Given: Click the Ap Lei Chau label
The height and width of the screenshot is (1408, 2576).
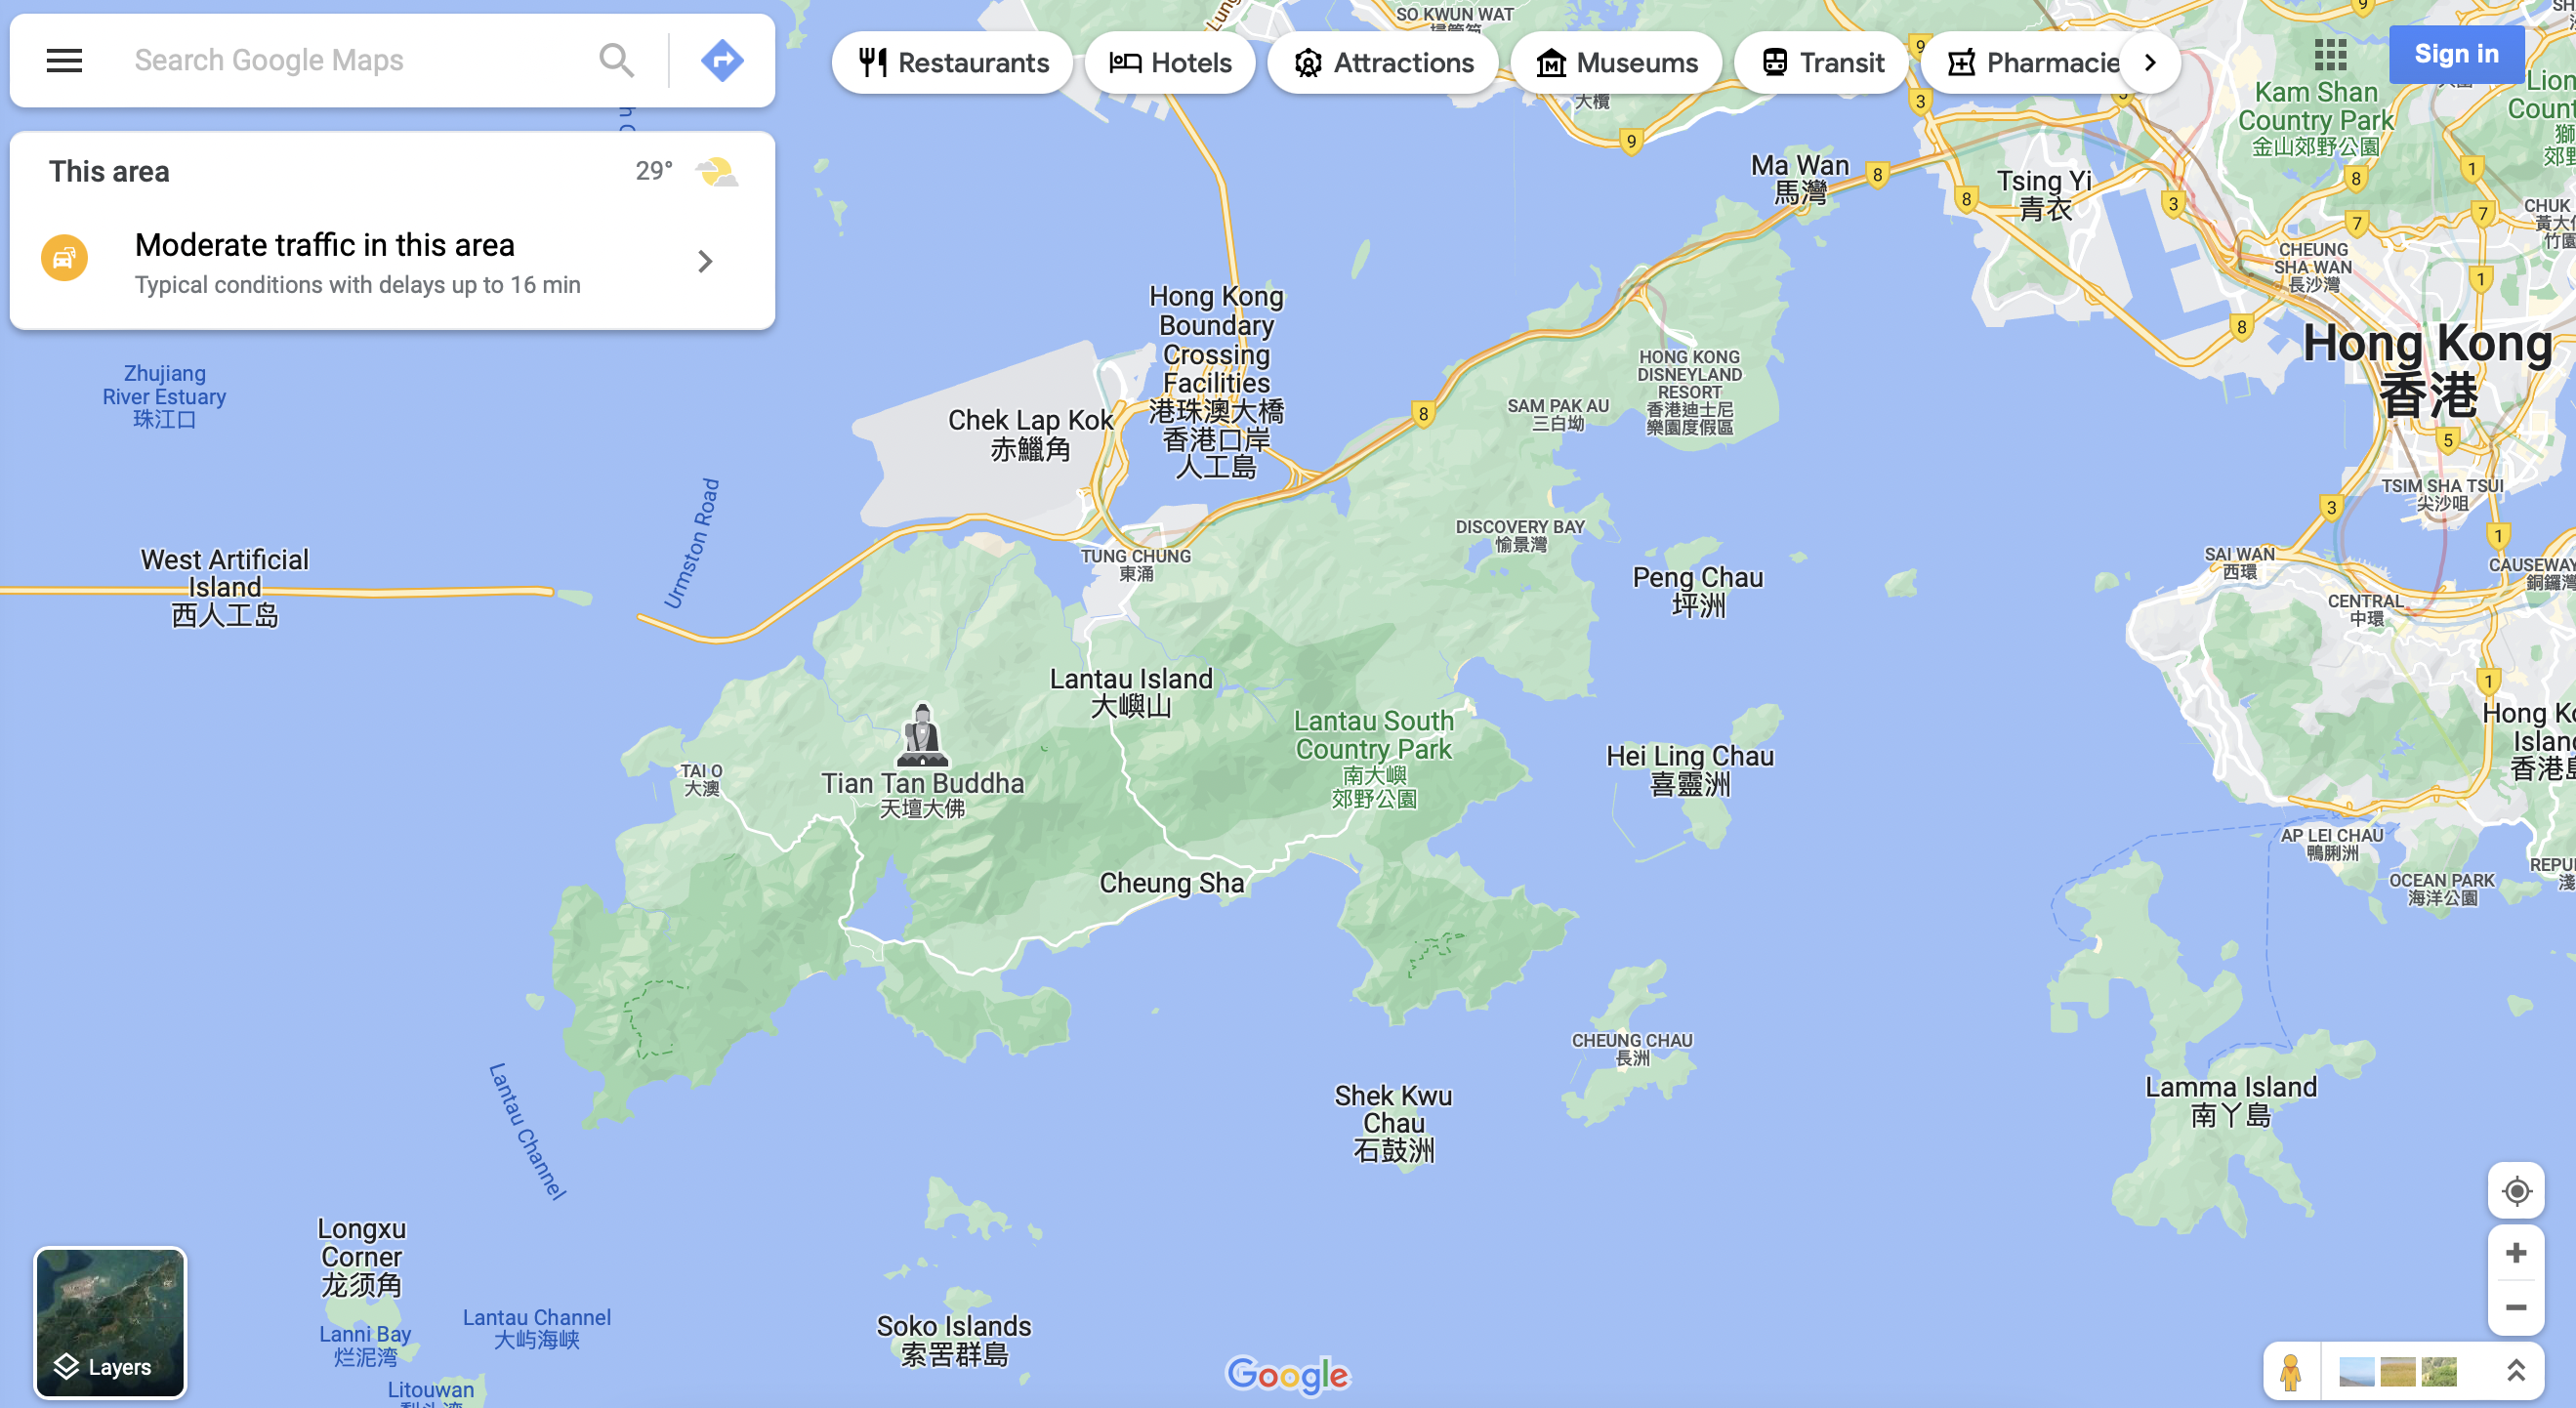Looking at the screenshot, I should coord(2331,843).
